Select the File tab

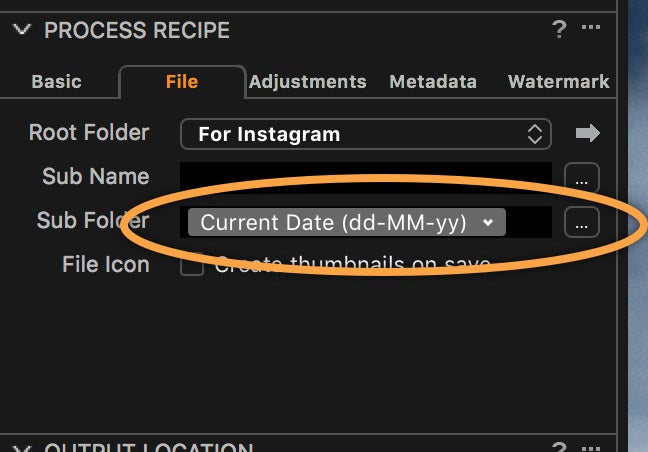coord(182,81)
